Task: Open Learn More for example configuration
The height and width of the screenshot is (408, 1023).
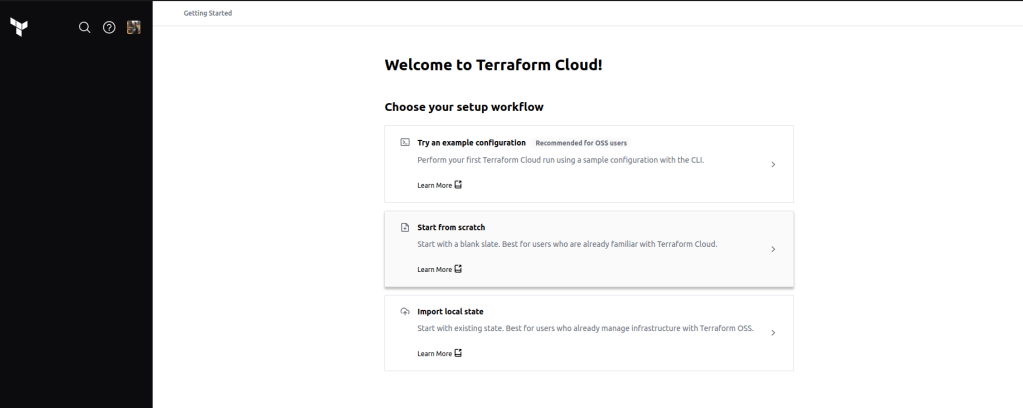Action: click(x=434, y=185)
